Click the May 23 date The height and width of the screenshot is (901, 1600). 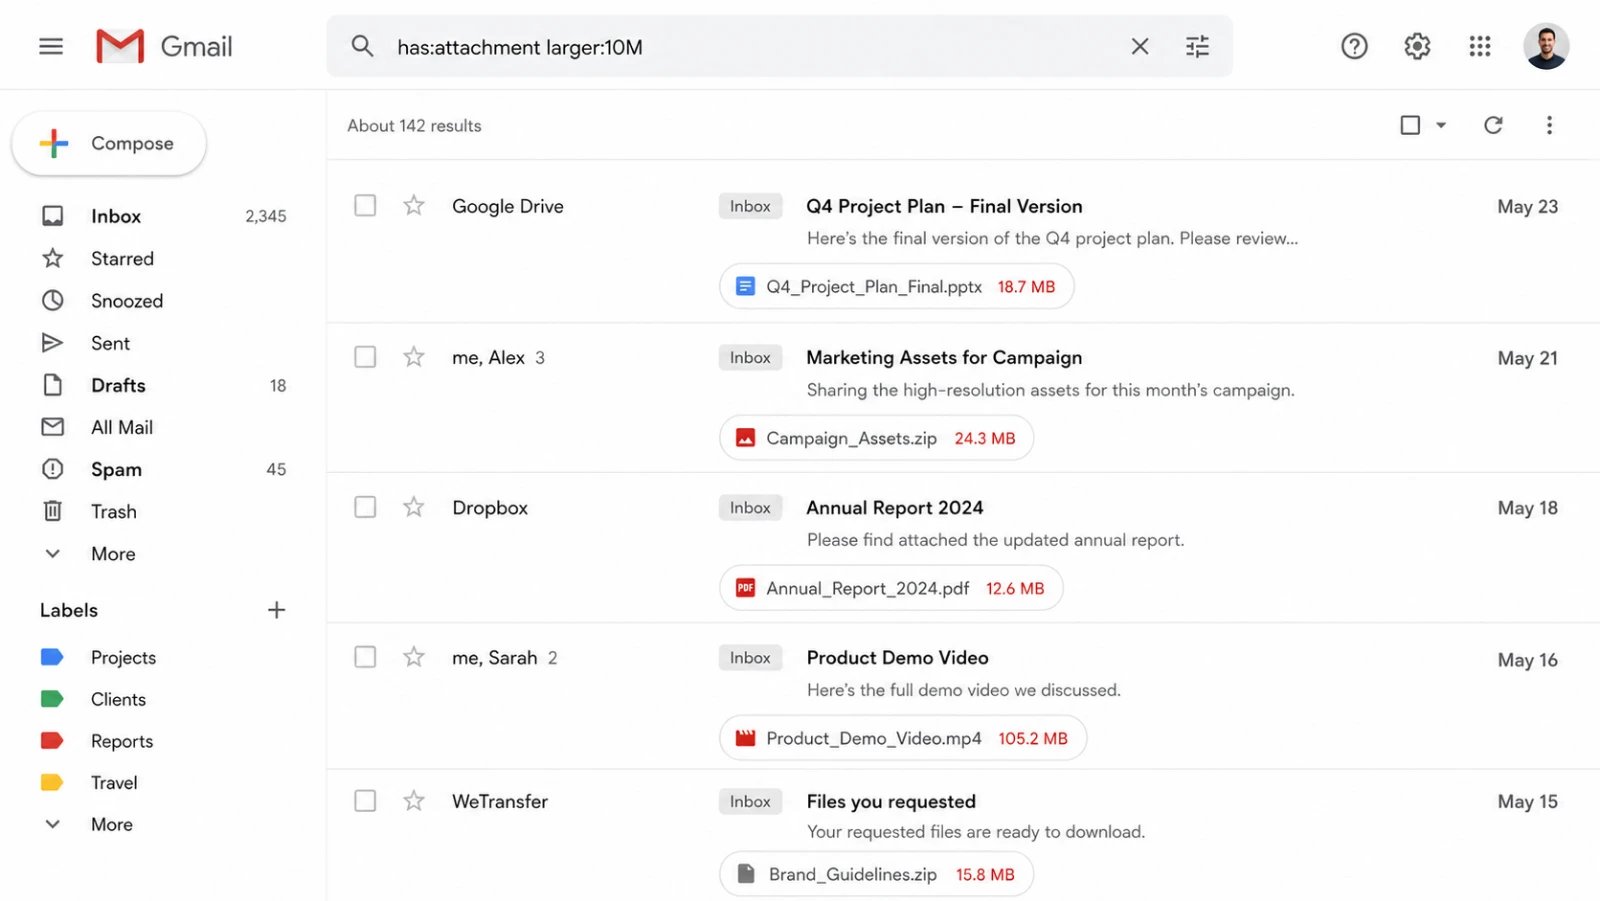tap(1527, 206)
